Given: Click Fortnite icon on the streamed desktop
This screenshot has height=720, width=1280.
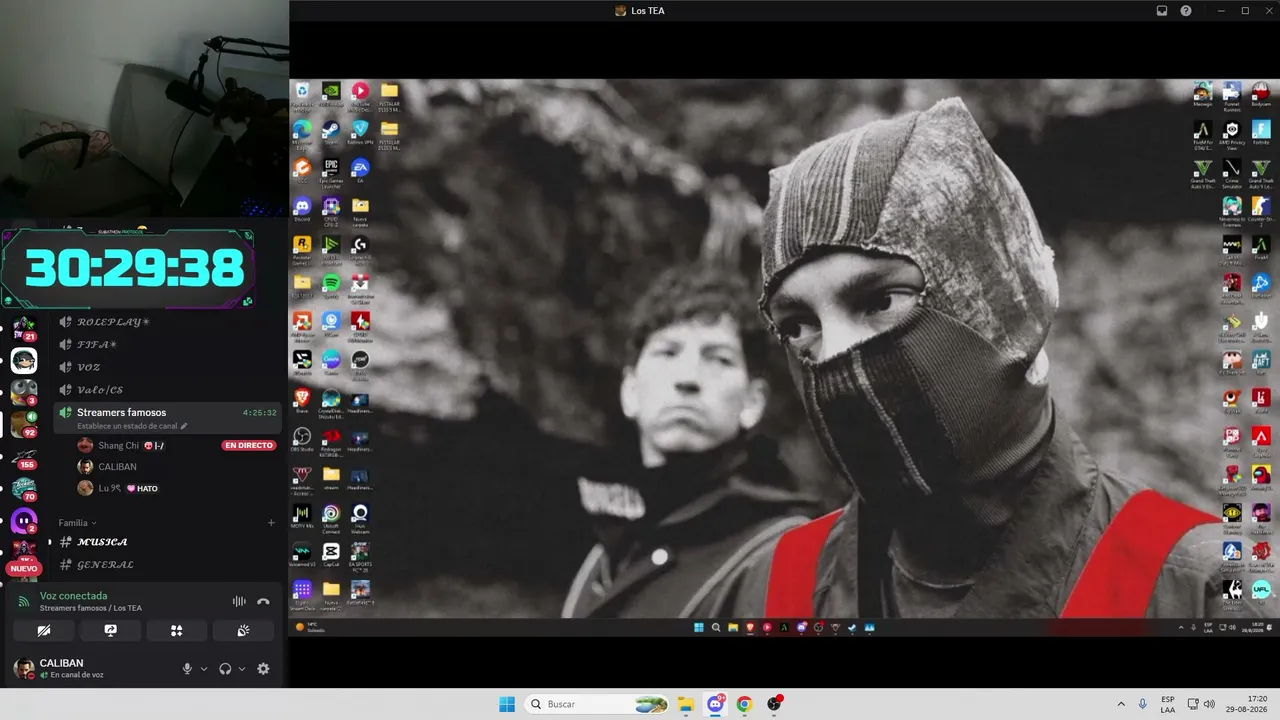Looking at the screenshot, I should click(1261, 131).
